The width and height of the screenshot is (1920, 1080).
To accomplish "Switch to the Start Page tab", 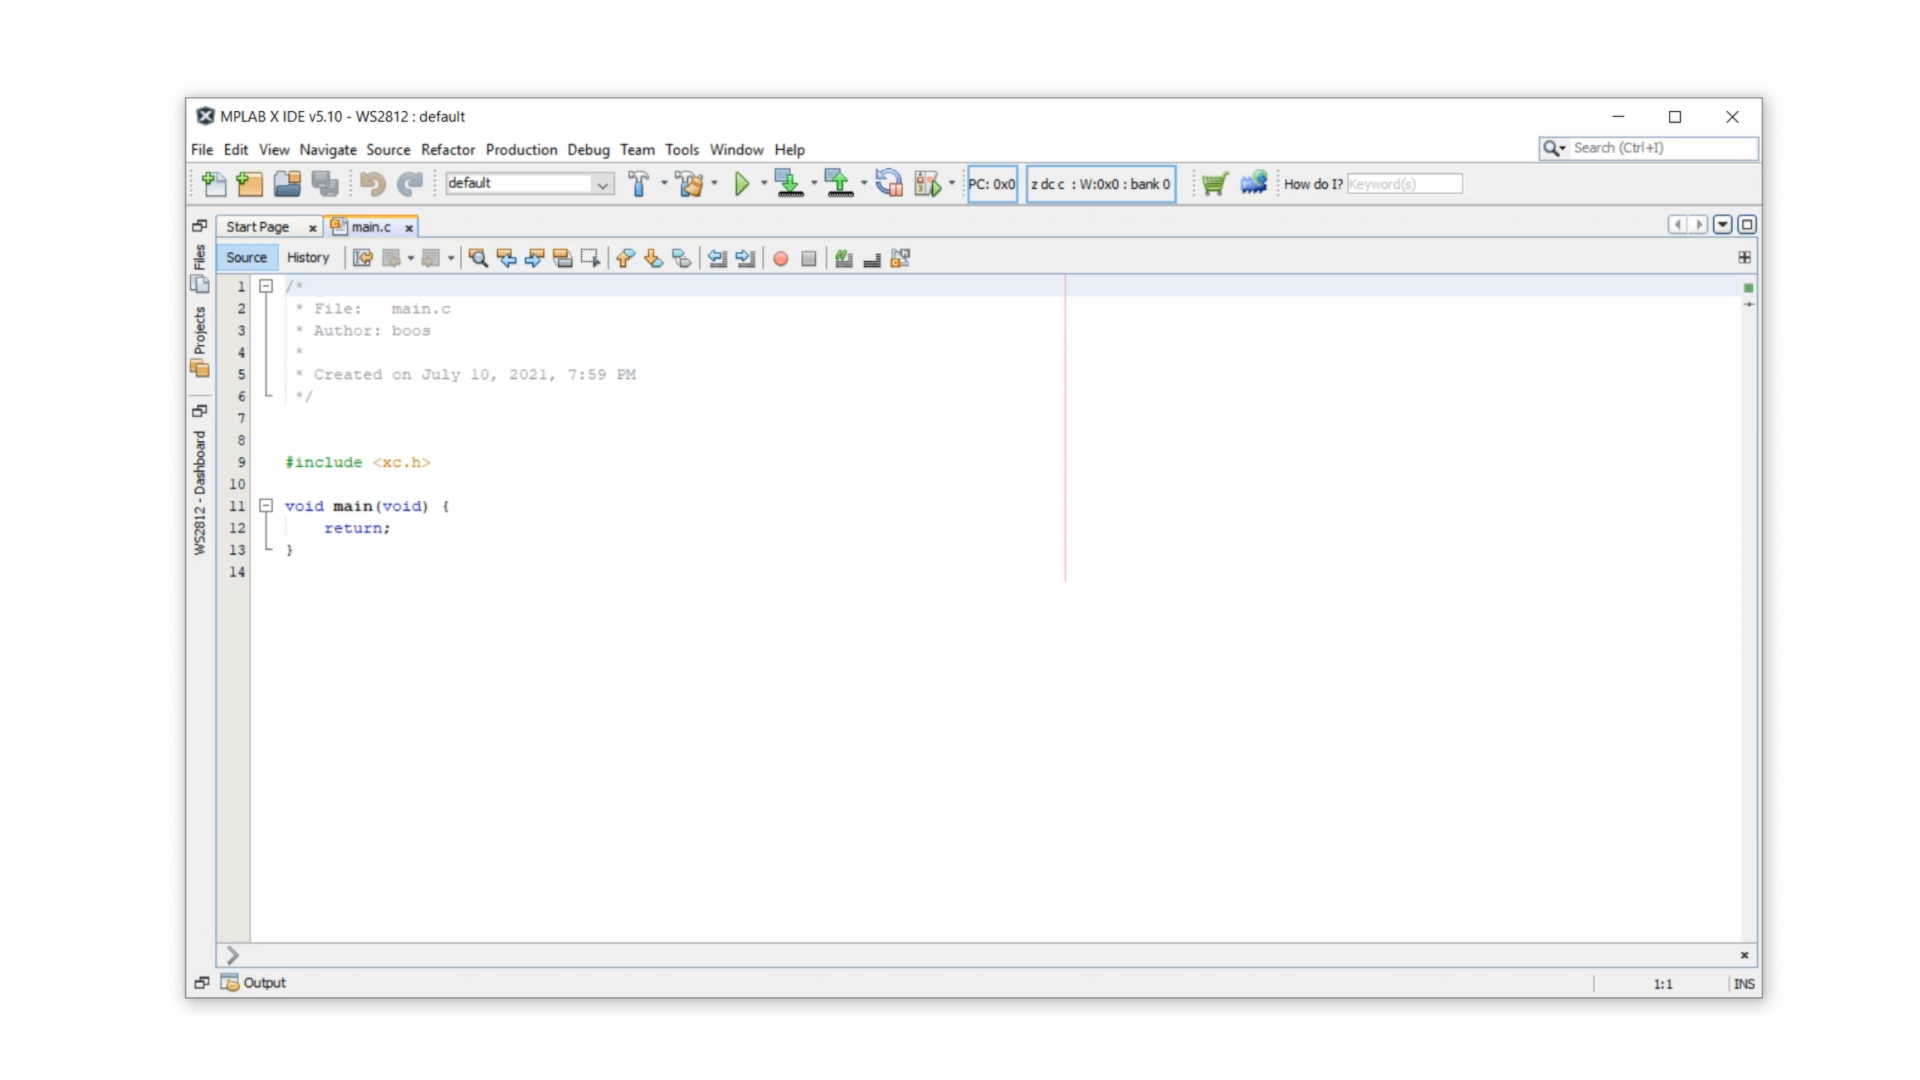I will (257, 227).
